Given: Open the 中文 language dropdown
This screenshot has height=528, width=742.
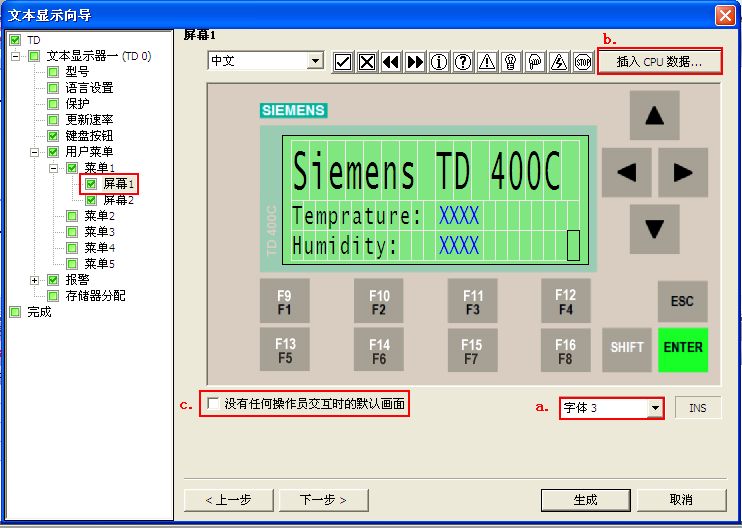Looking at the screenshot, I should (x=315, y=61).
